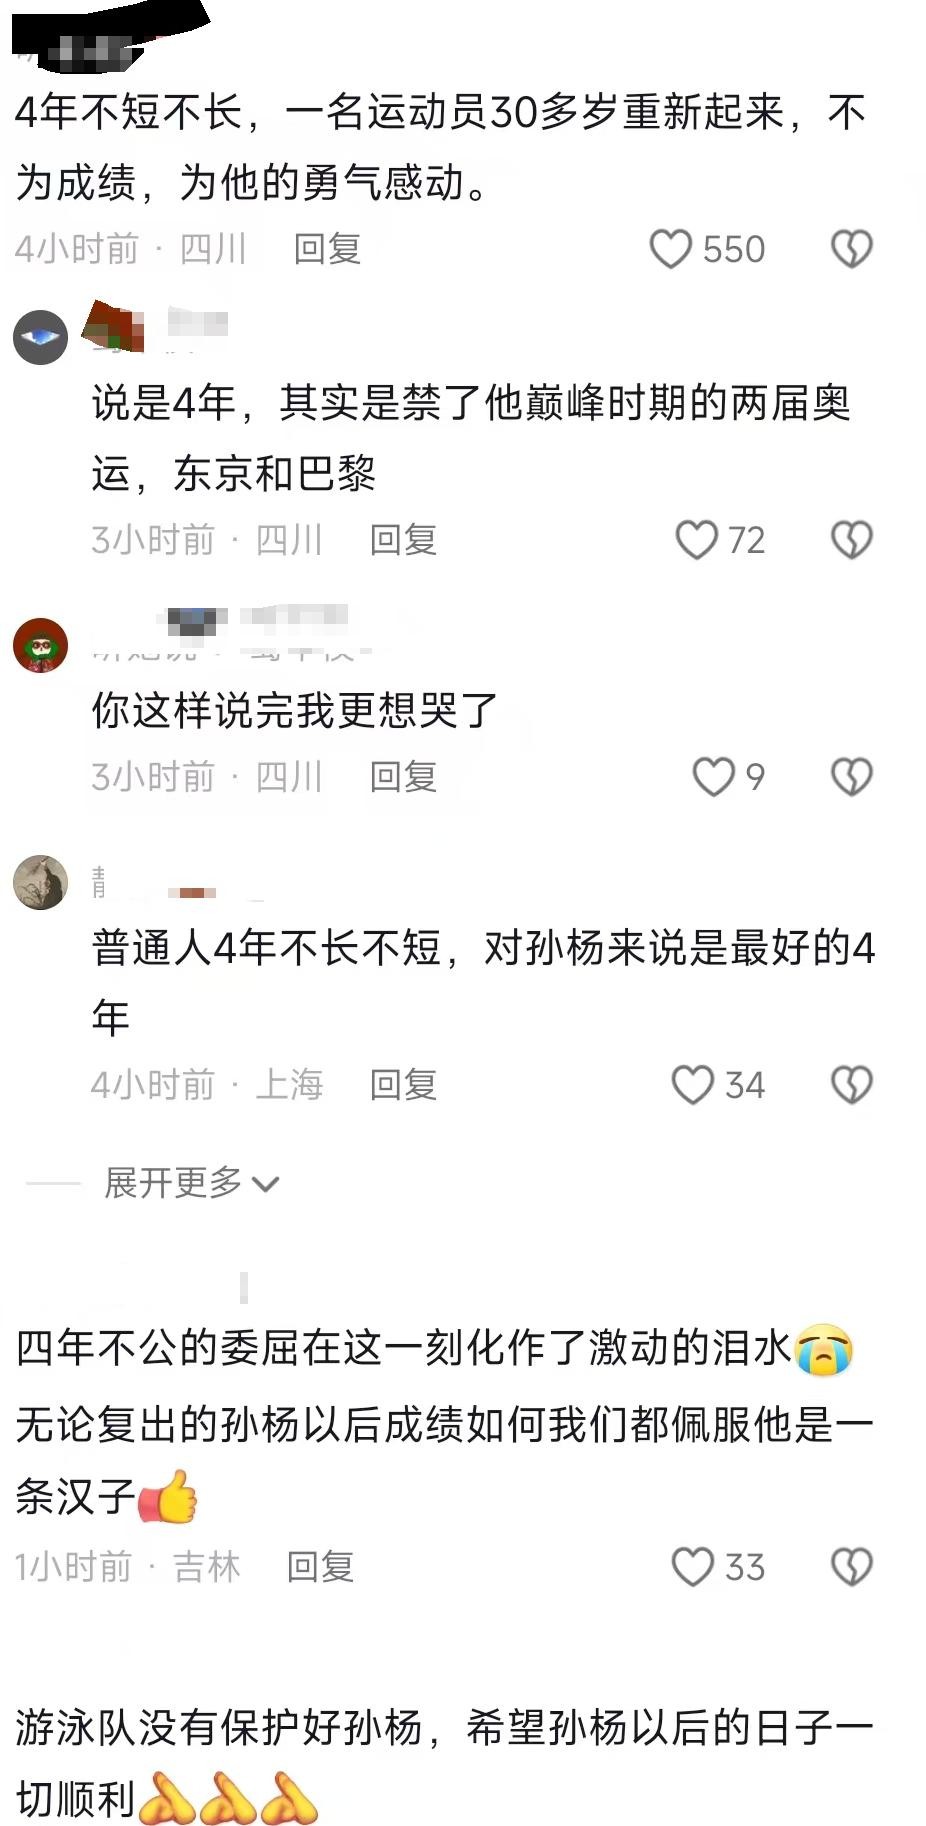Reply to the 上海 commenter
This screenshot has width=926, height=1826.
[x=403, y=1085]
